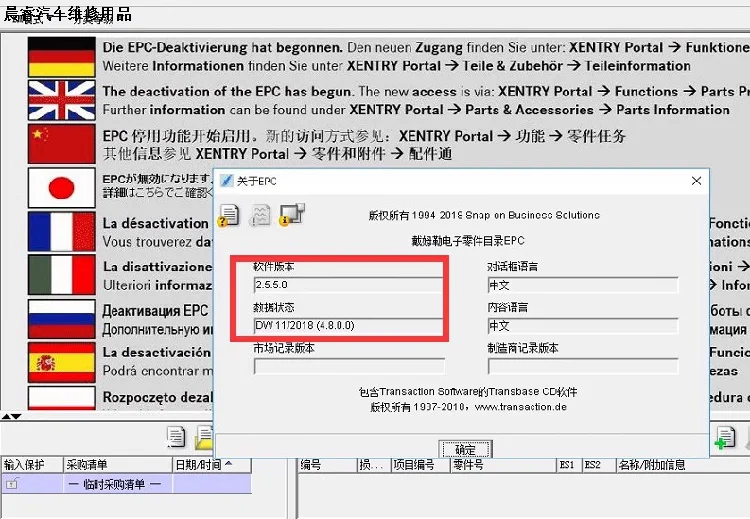This screenshot has height=519, width=750.
Task: Click the yellow folder icon above the shopping list
Action: (204, 437)
